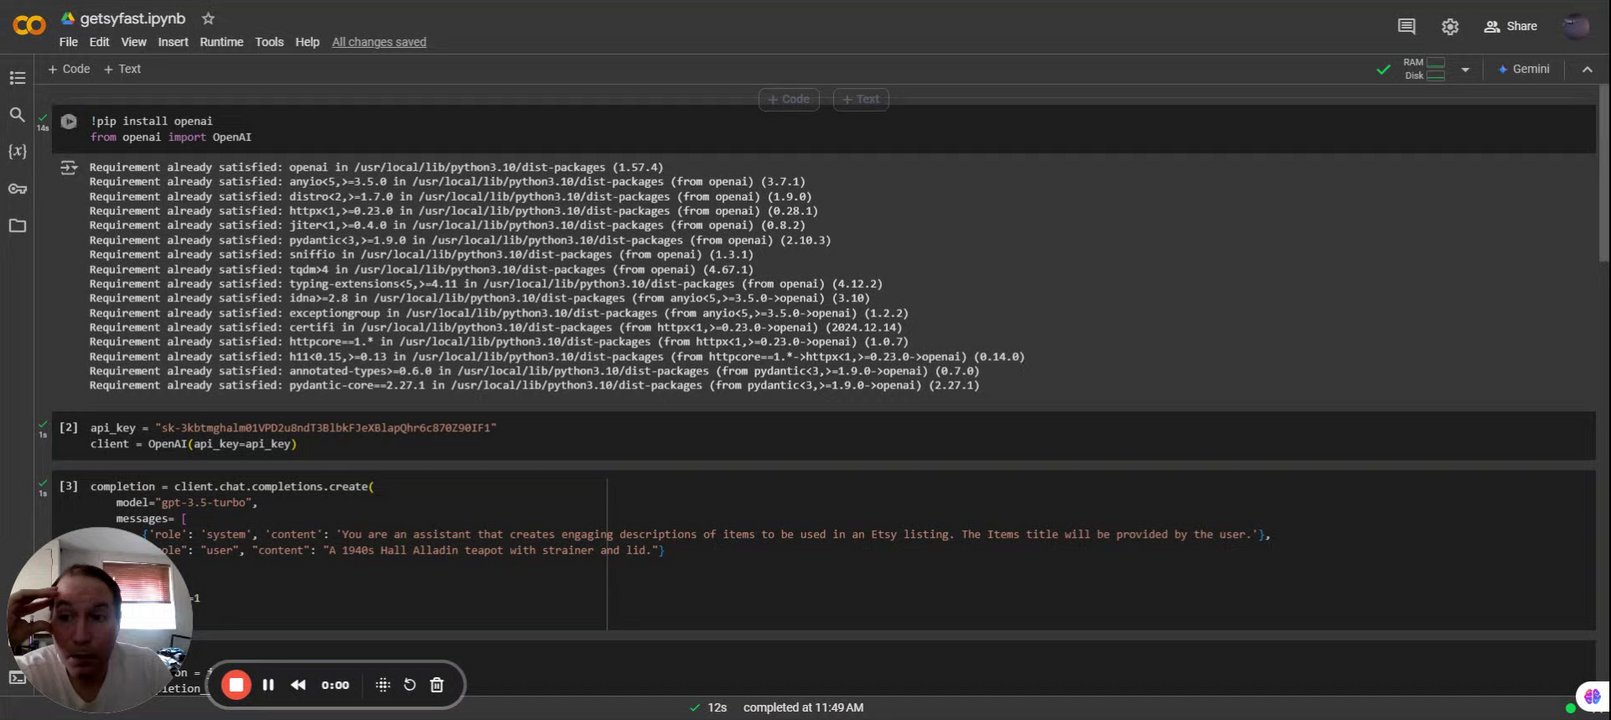1611x720 pixels.
Task: Insert a code cell using the faded + Code button
Action: 789,99
